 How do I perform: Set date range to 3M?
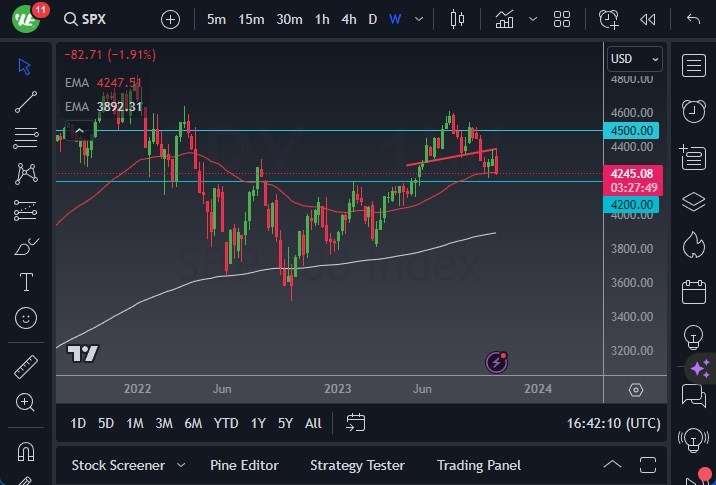click(164, 423)
